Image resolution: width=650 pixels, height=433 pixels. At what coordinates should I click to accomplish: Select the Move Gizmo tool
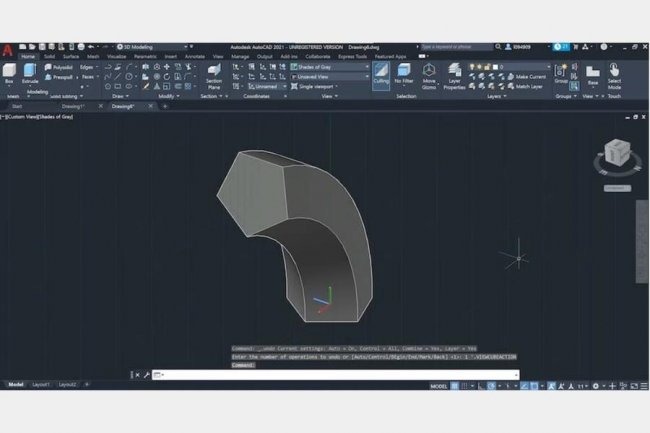click(429, 76)
